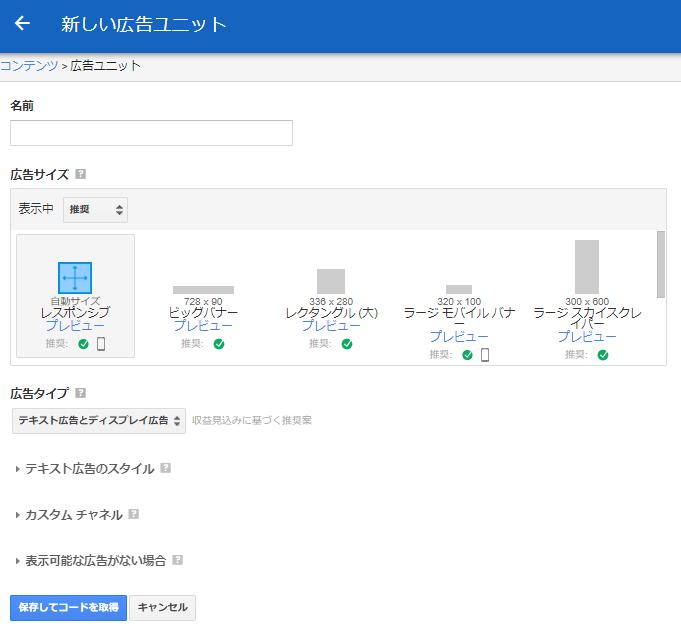The width and height of the screenshot is (681, 627).
Task: Click the 広告ユニット breadcrumb text
Action: click(x=106, y=66)
